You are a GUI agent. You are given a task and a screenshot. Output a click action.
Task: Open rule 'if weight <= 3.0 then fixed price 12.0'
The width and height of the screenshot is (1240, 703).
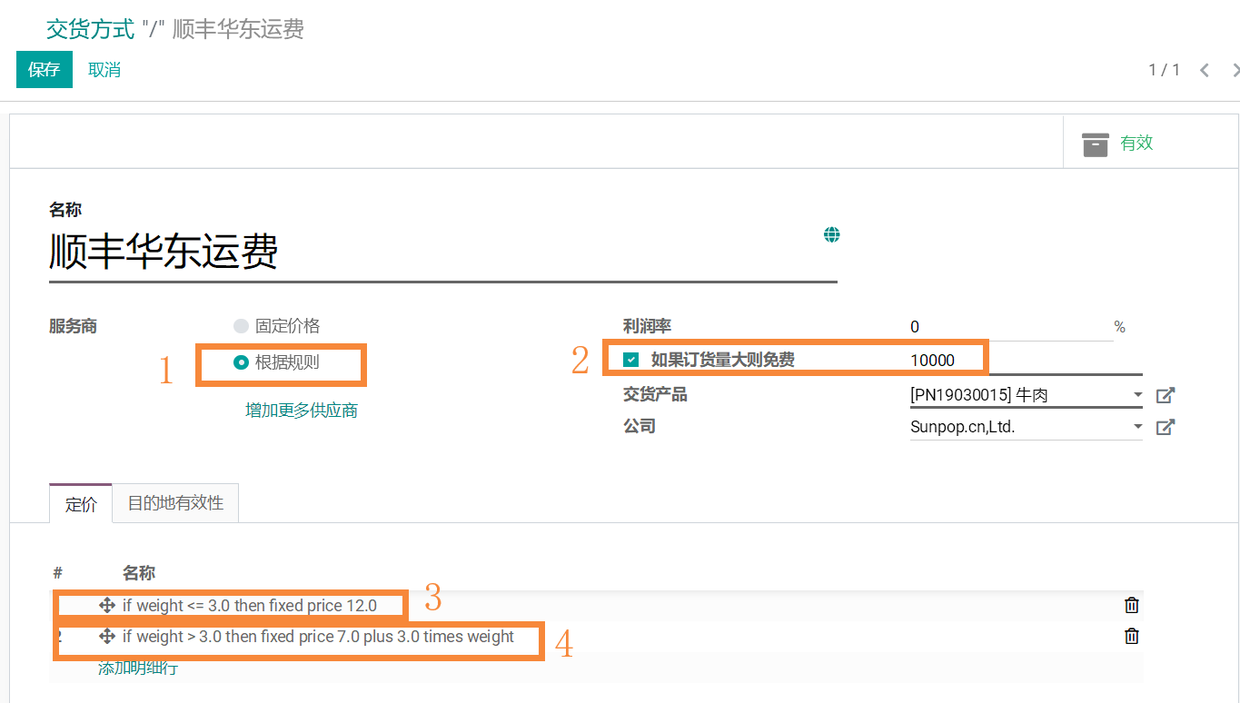(x=250, y=605)
